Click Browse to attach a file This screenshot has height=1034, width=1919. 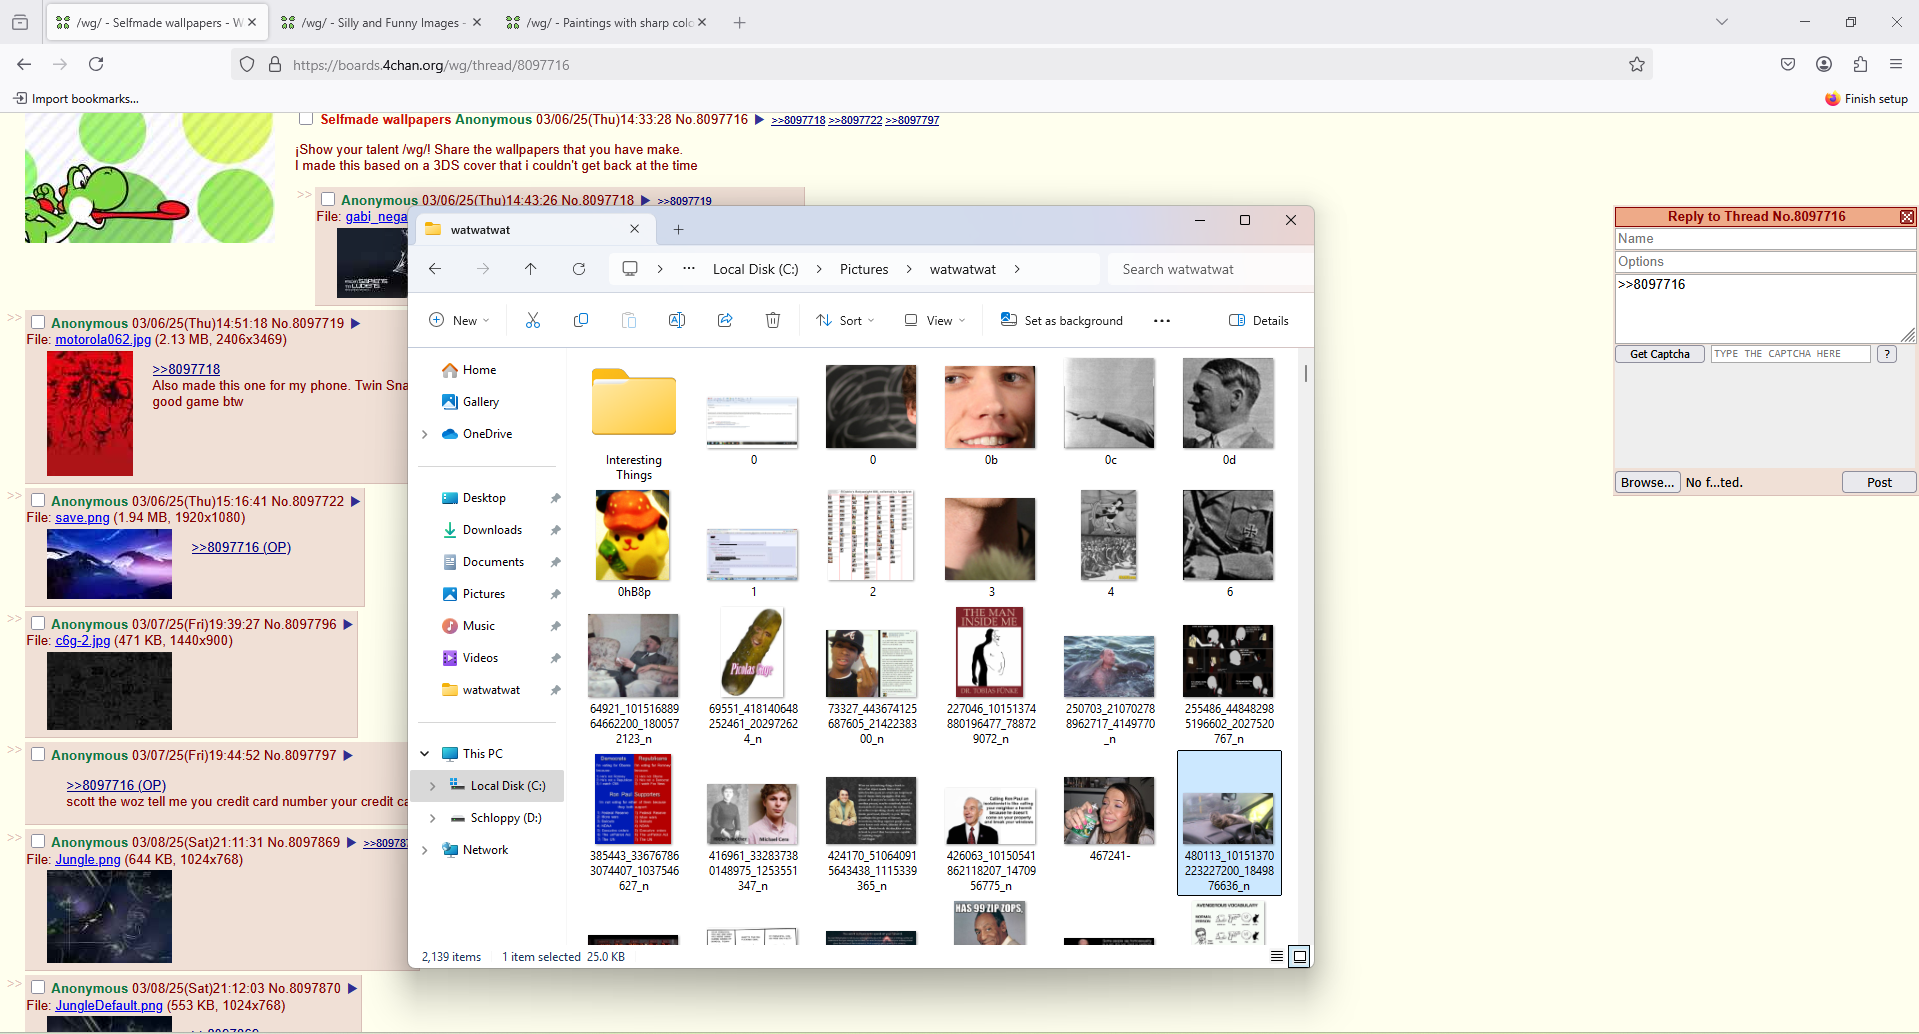point(1647,482)
